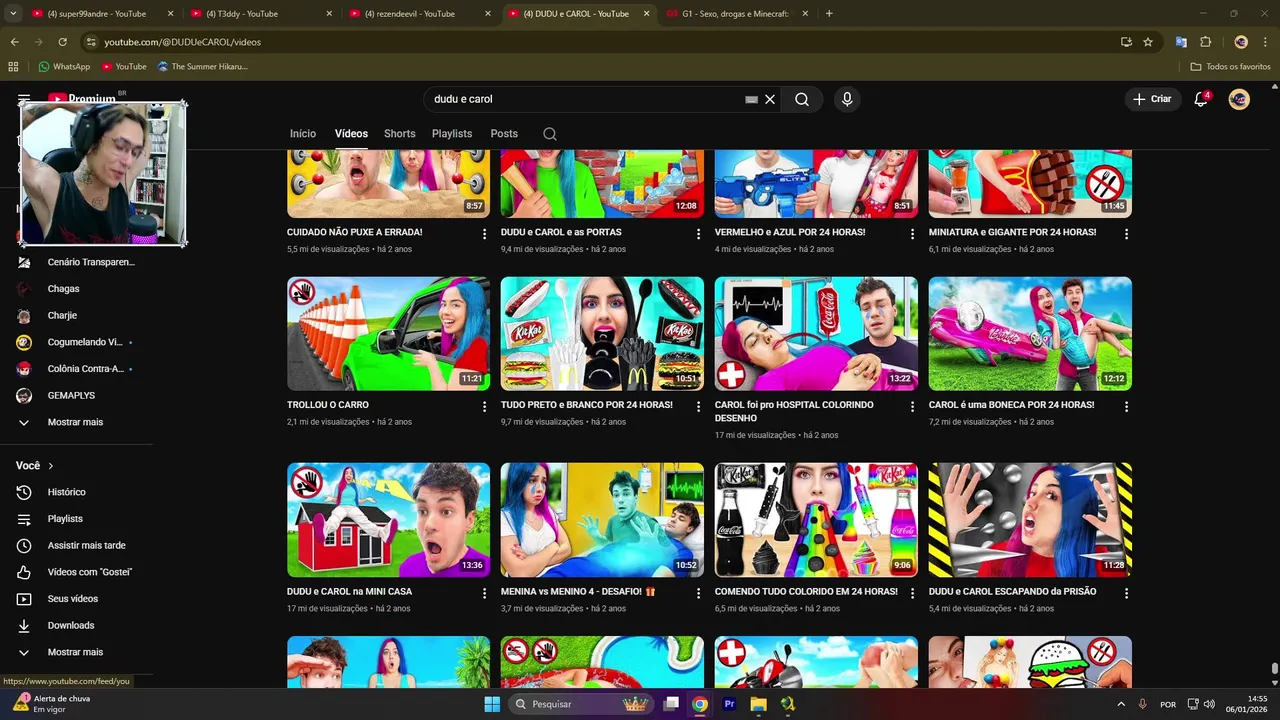Switch to the Início channel tab
This screenshot has width=1280, height=720.
coord(303,134)
